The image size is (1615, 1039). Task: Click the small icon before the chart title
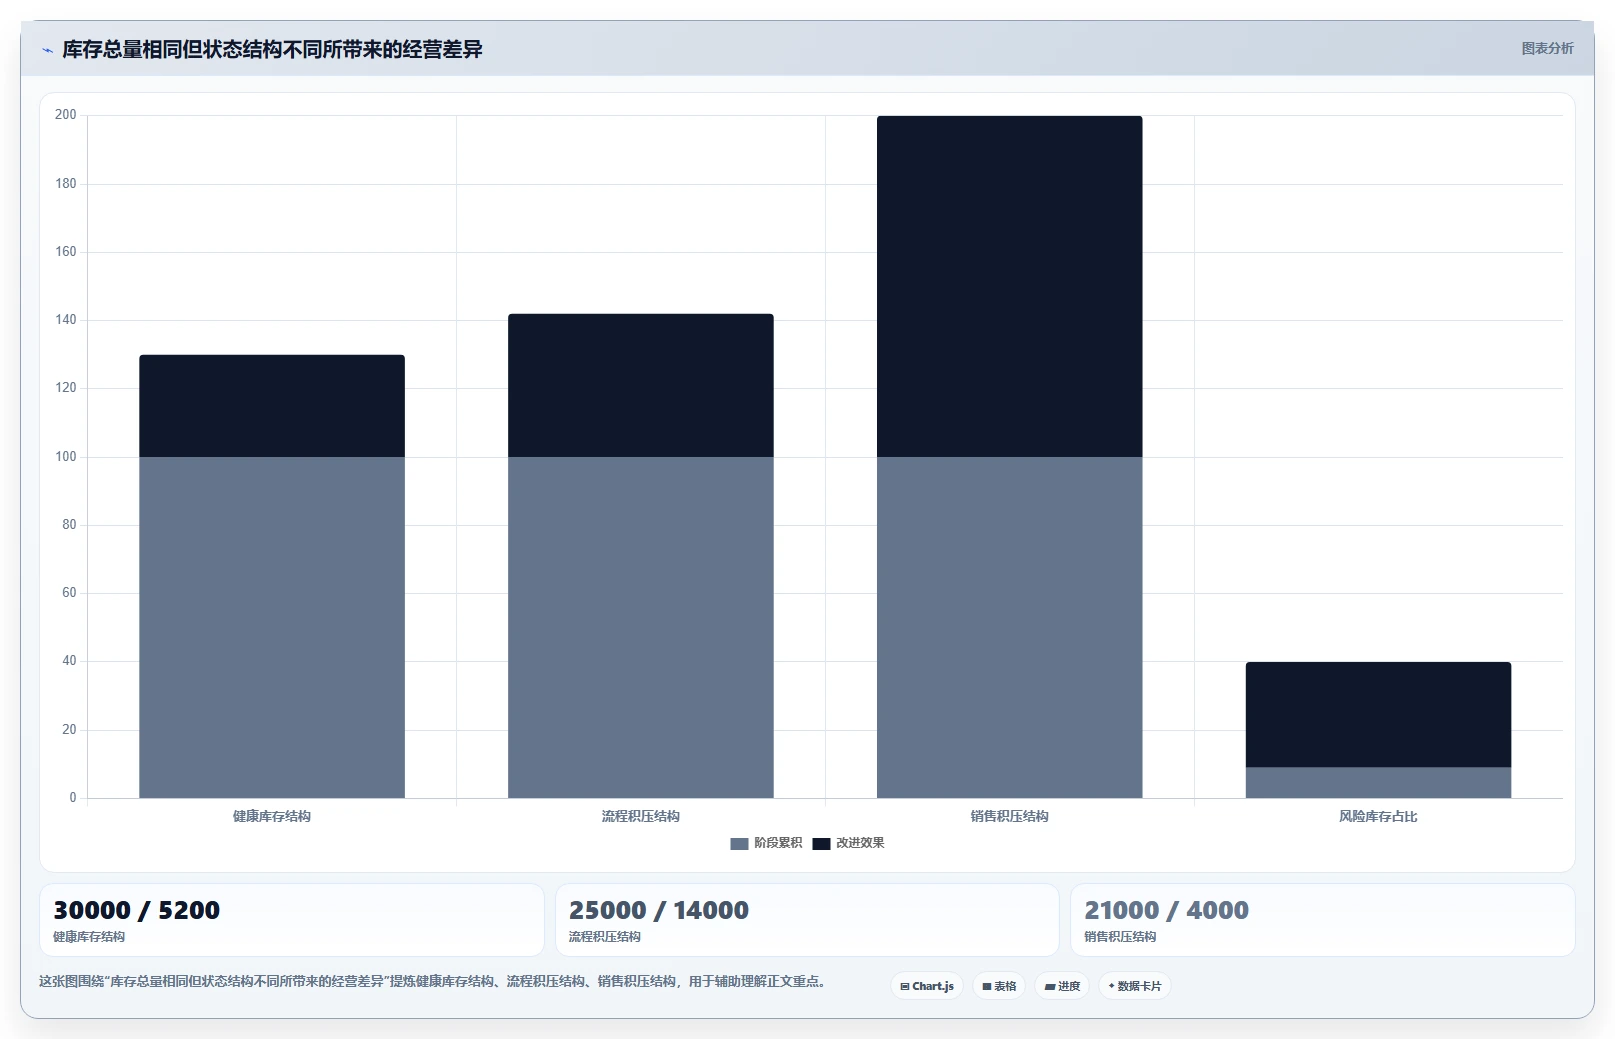click(x=47, y=50)
